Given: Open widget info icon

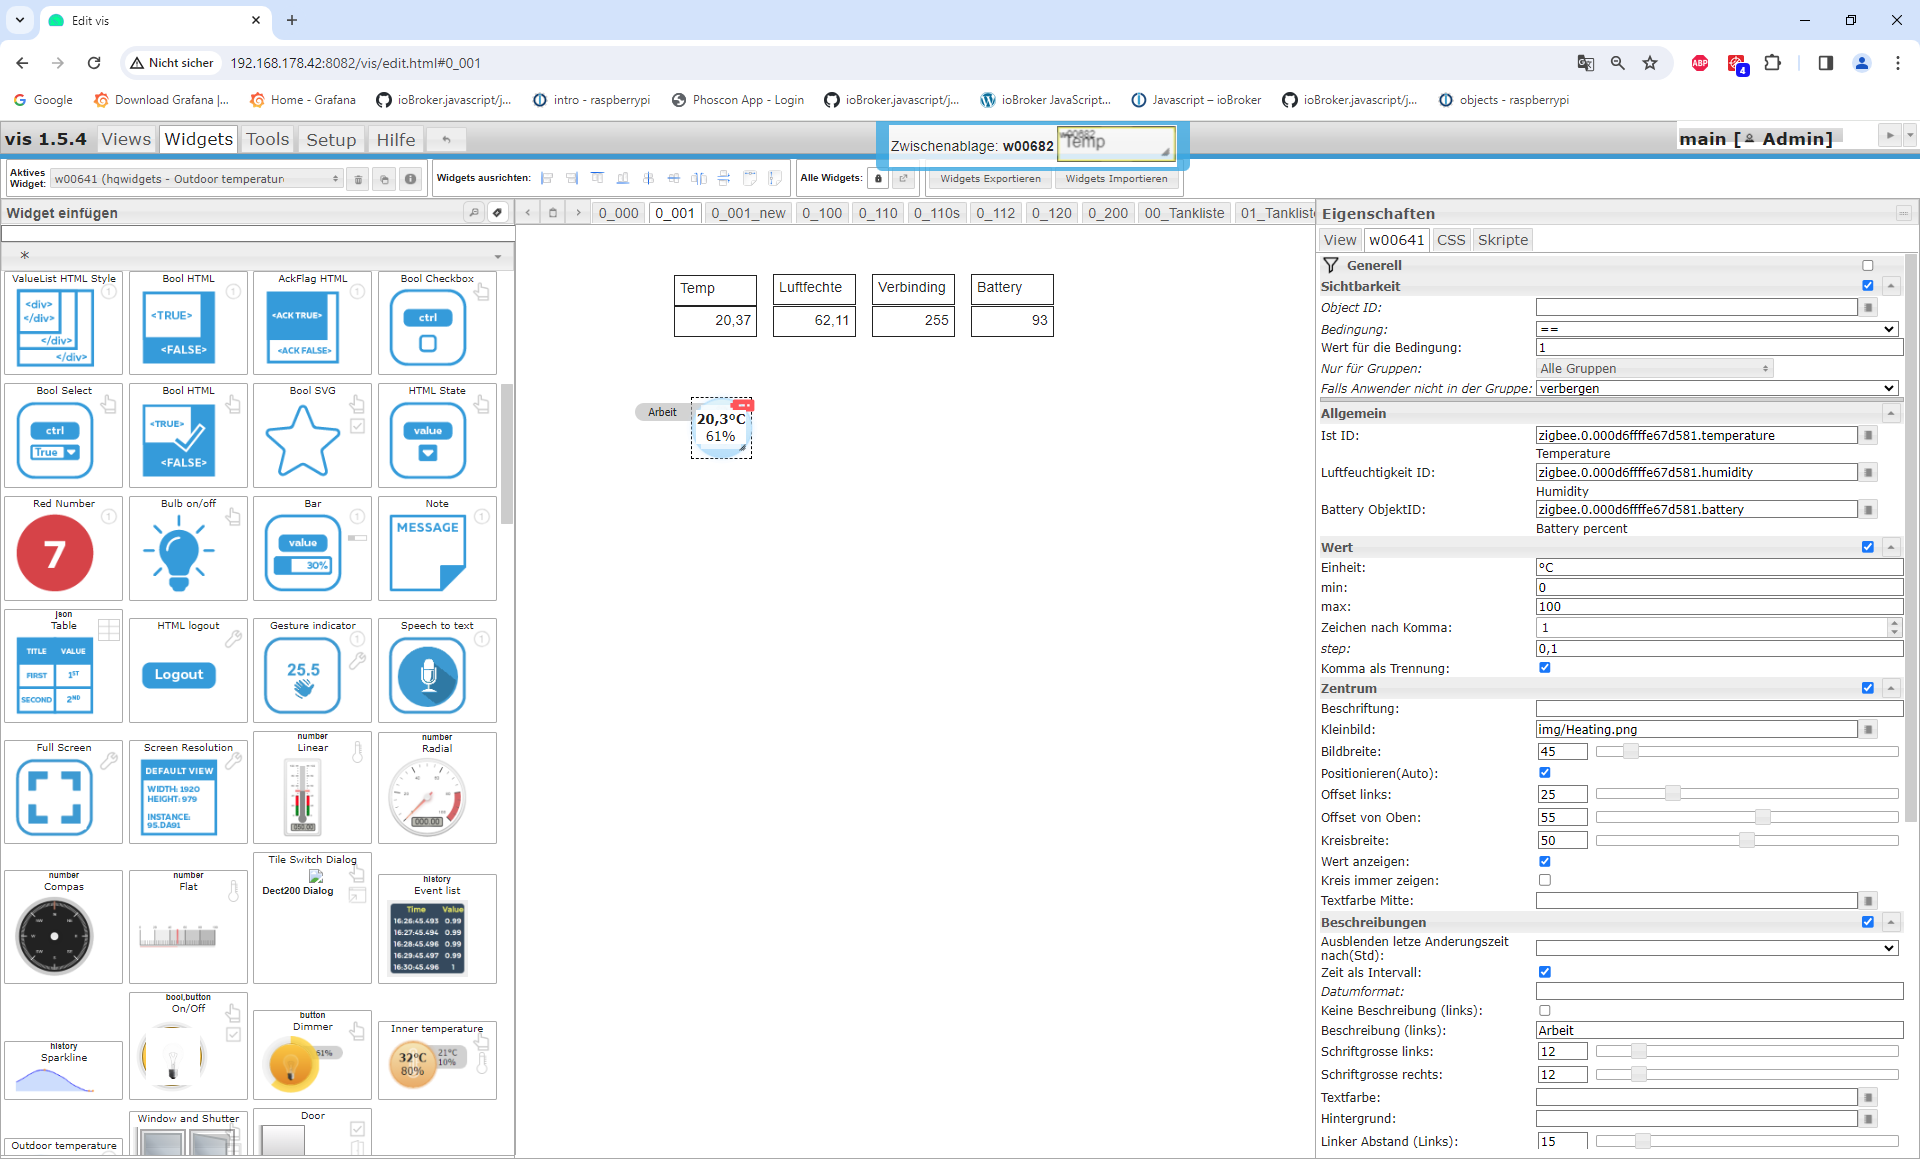Looking at the screenshot, I should 410,179.
